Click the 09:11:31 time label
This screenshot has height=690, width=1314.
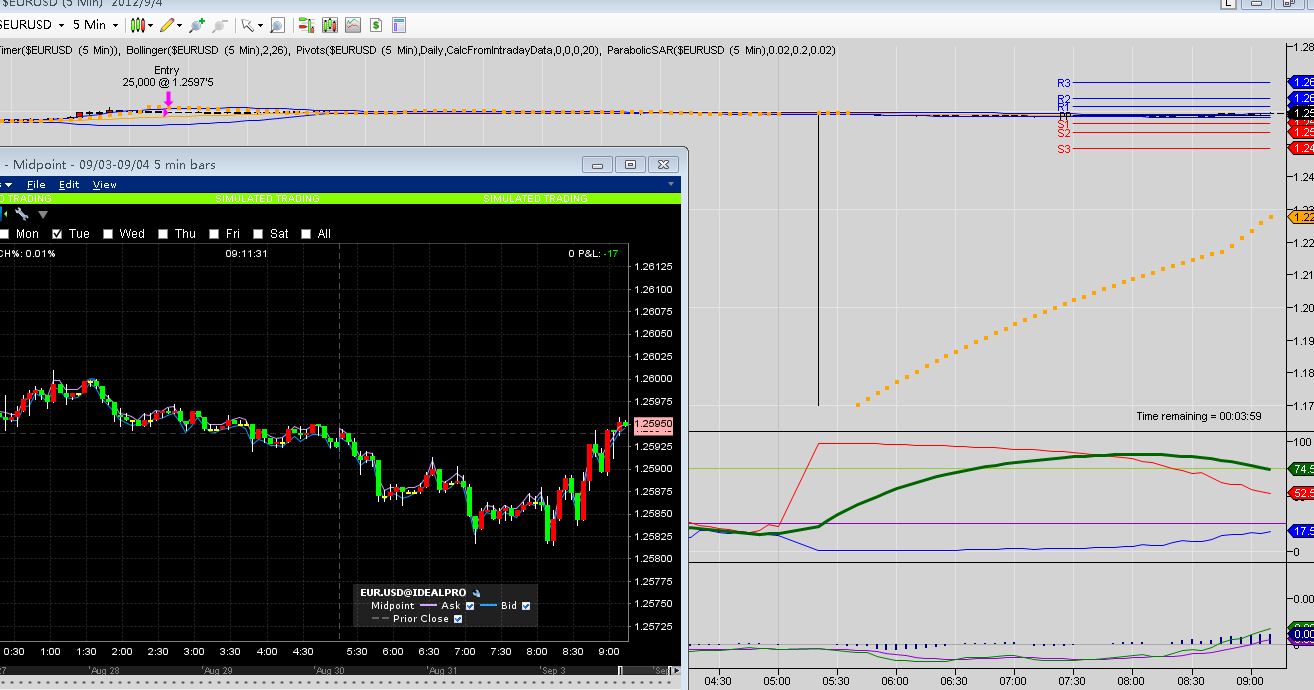click(x=247, y=253)
